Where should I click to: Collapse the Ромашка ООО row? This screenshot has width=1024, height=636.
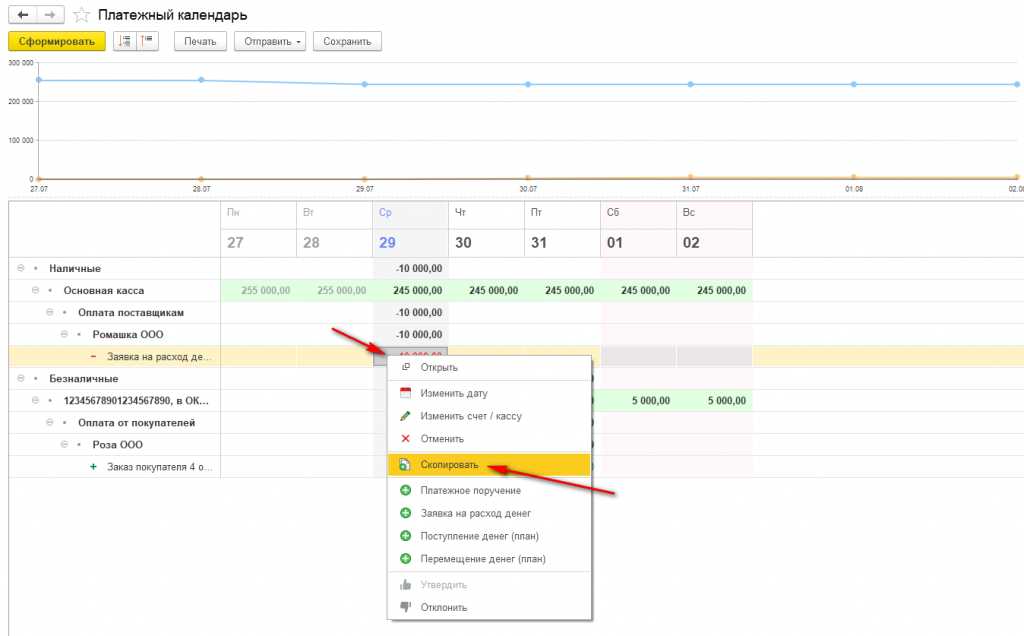point(64,334)
